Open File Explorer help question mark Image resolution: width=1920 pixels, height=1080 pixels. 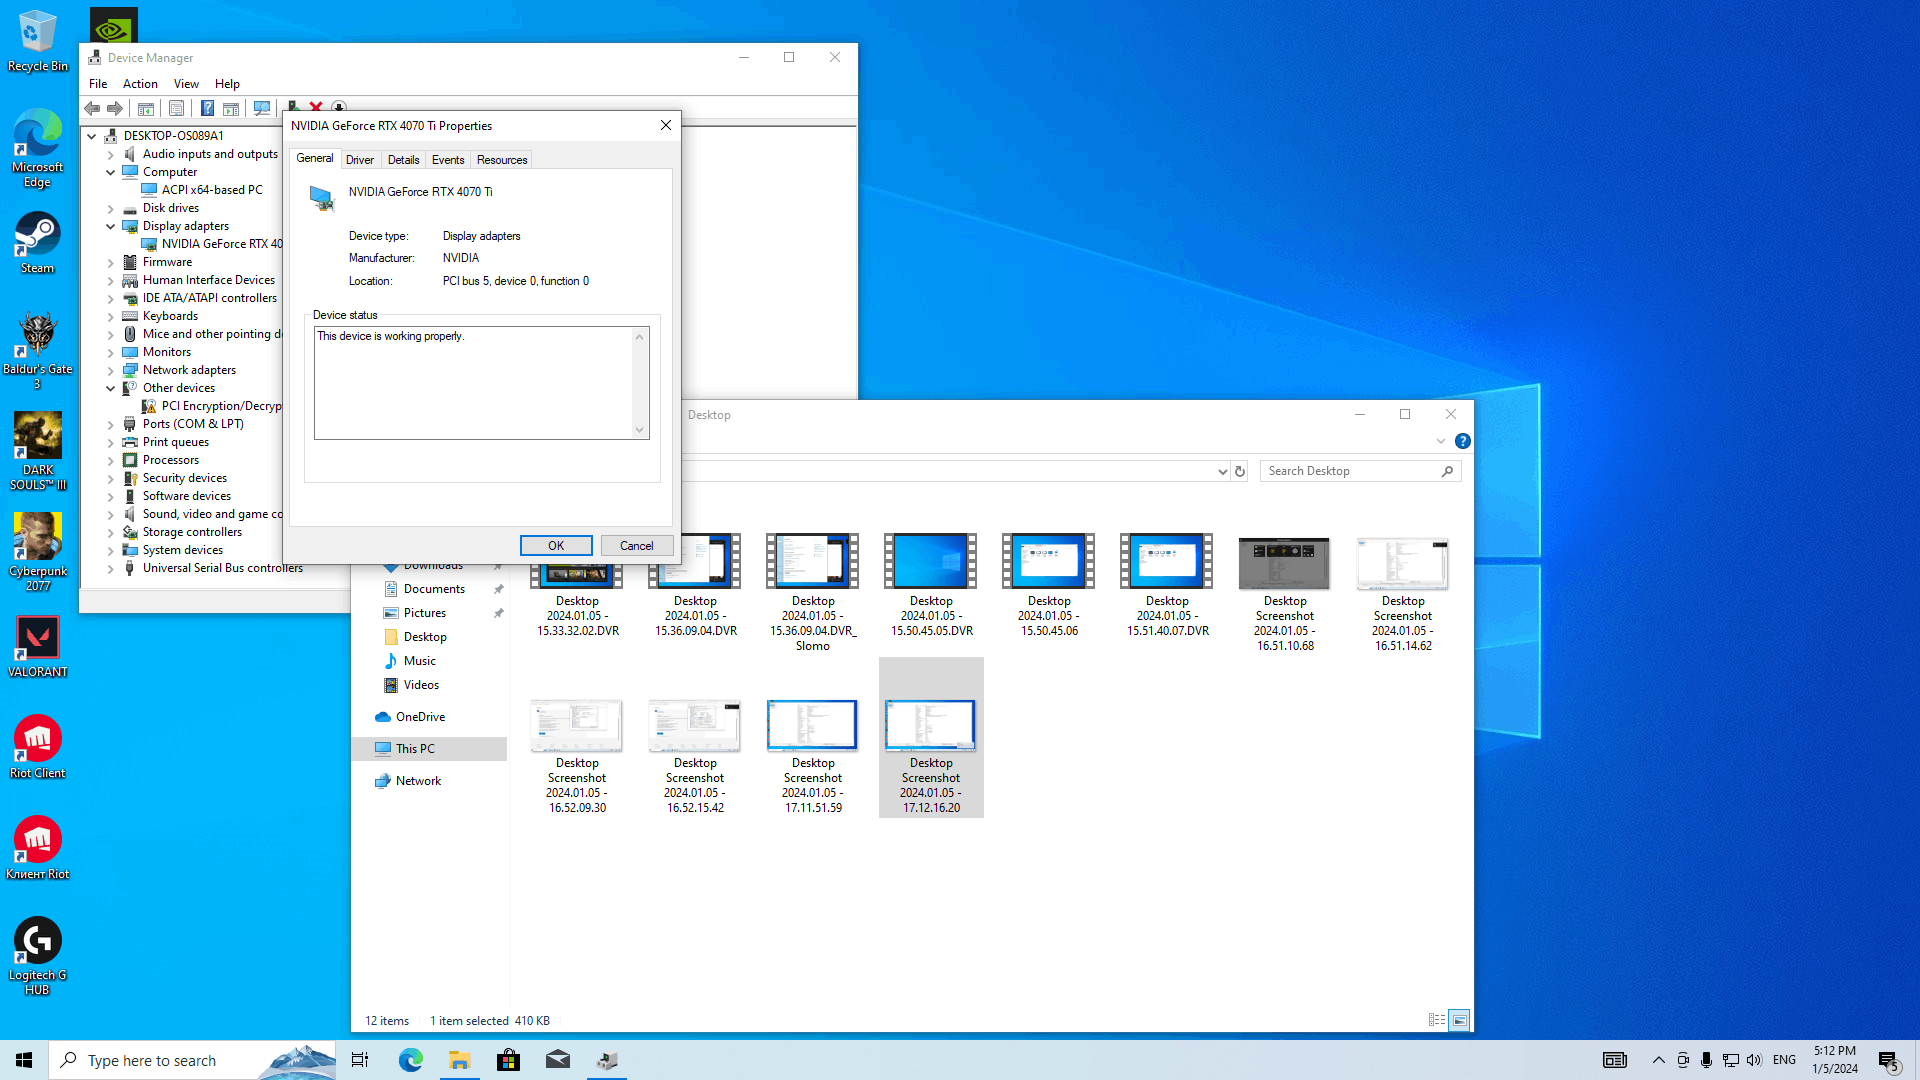pyautogui.click(x=1462, y=441)
